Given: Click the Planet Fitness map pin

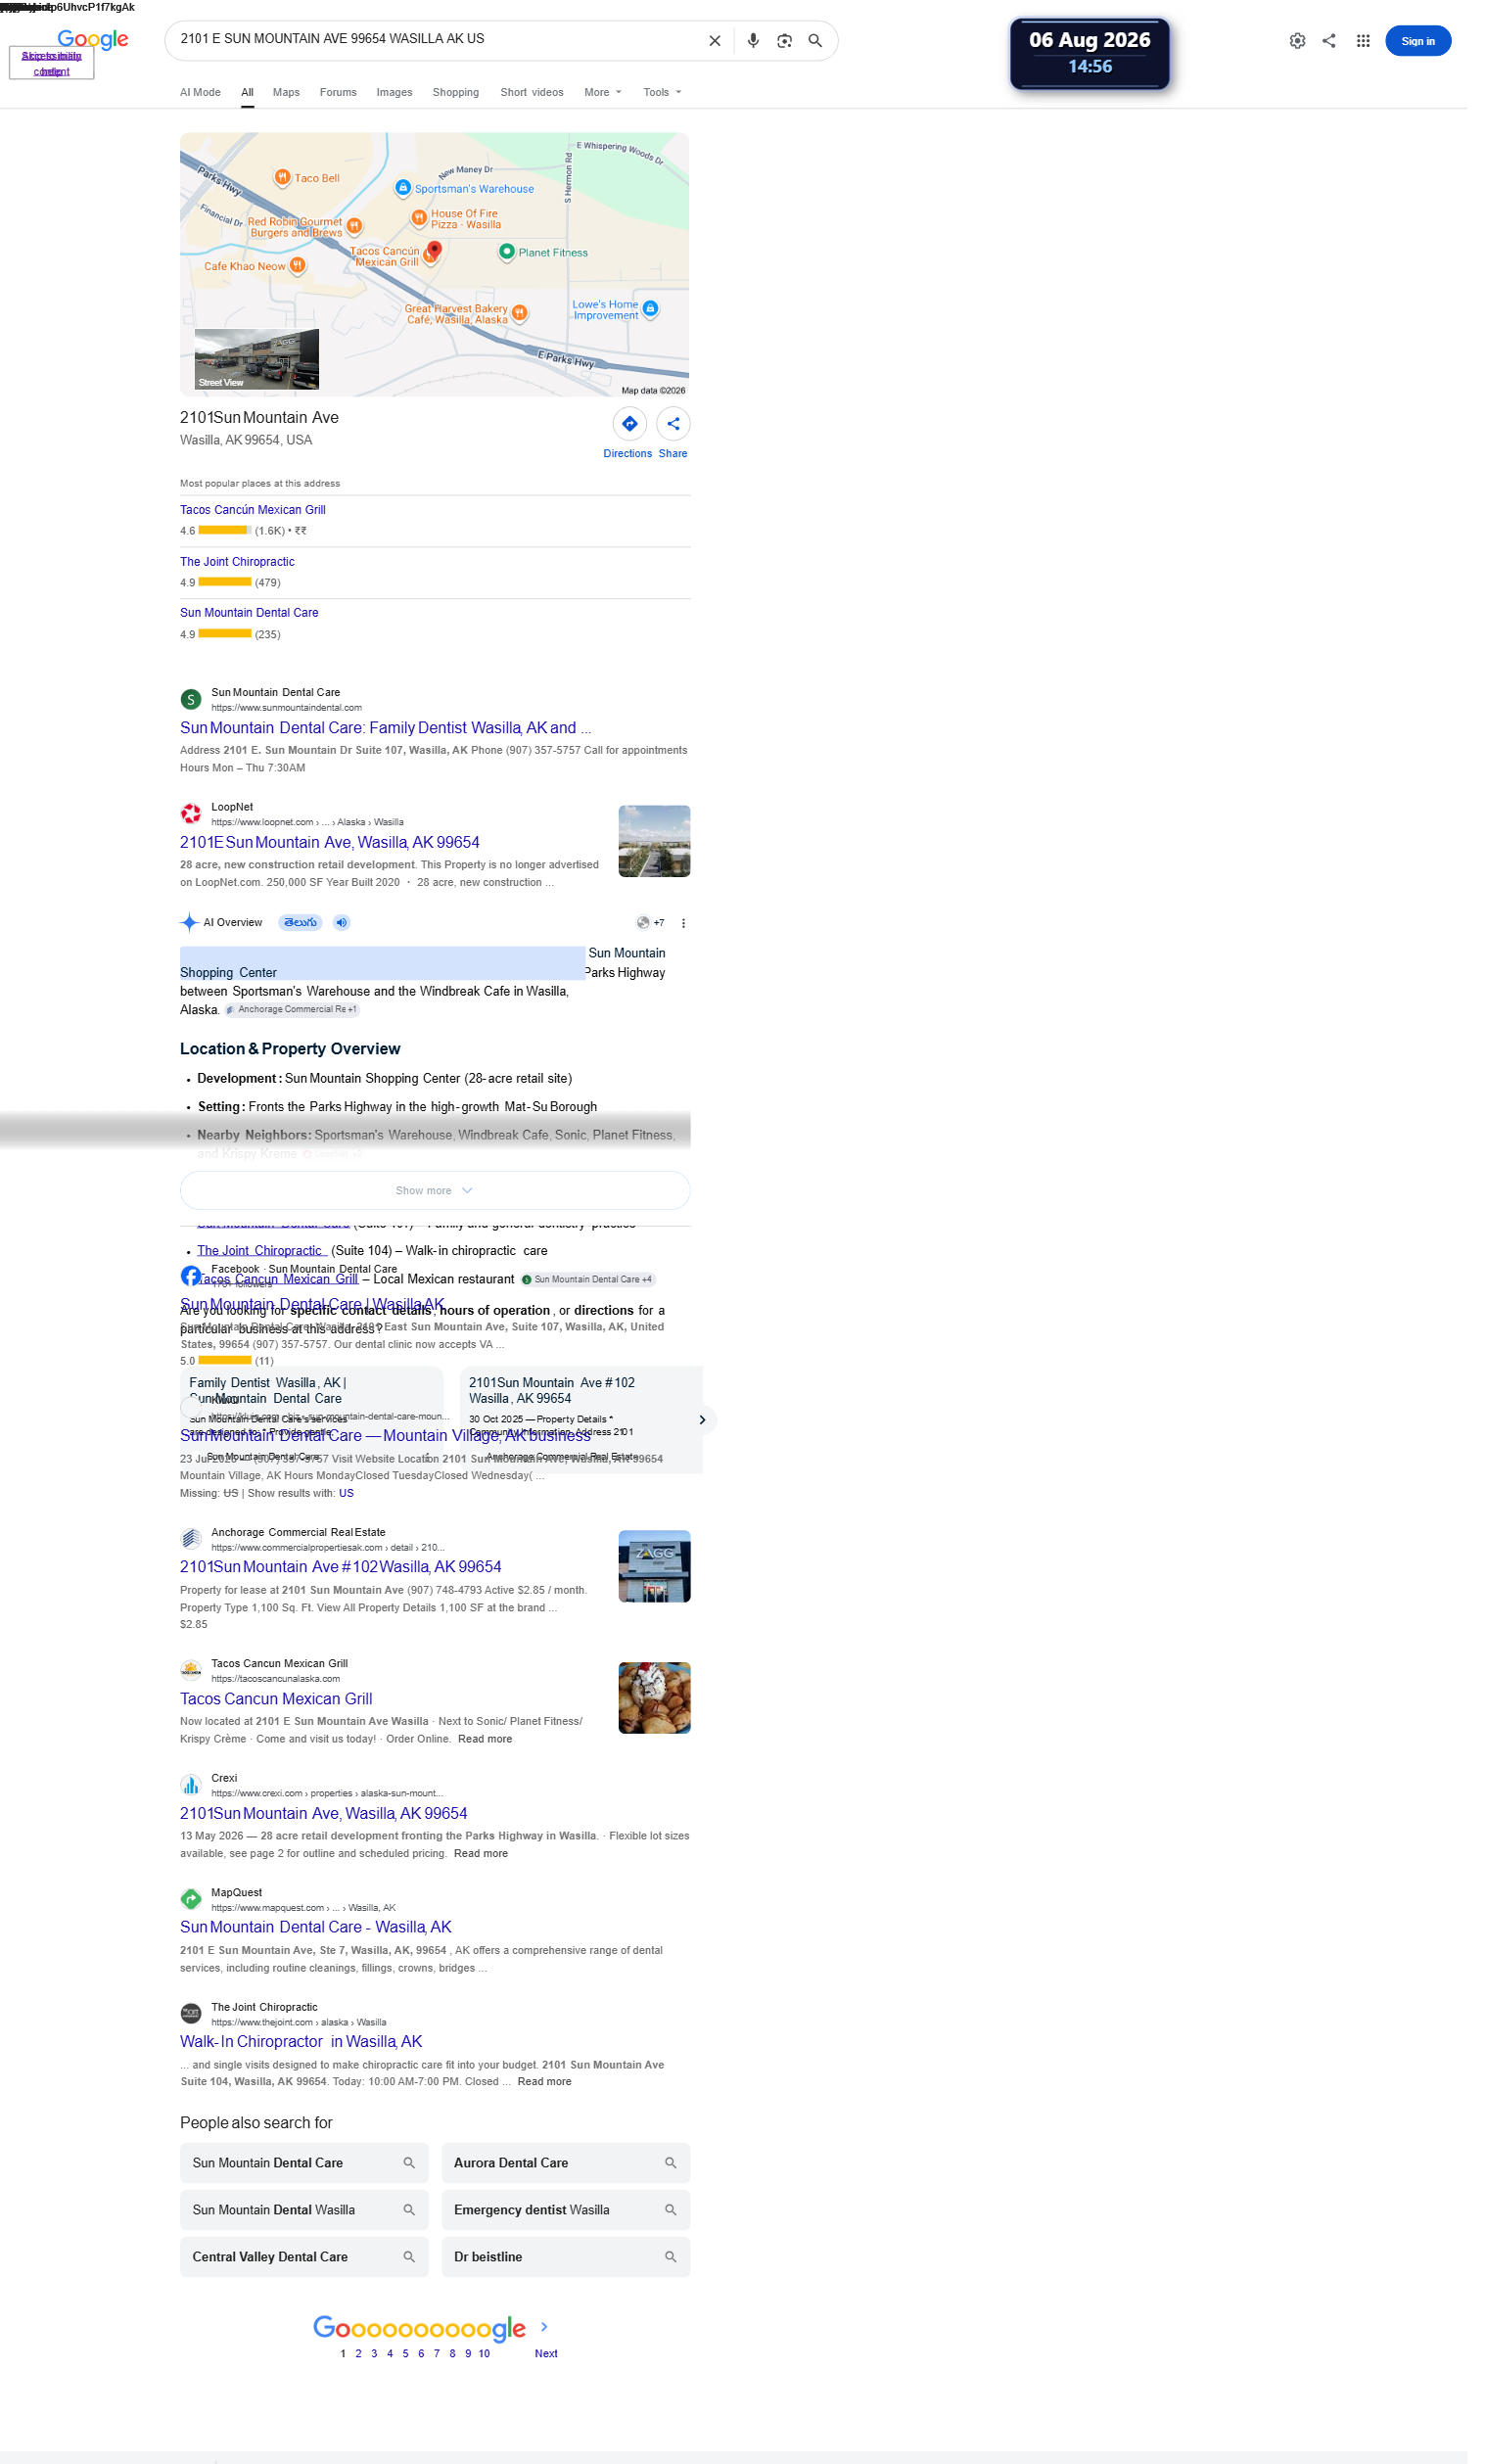Looking at the screenshot, I should coord(507,252).
